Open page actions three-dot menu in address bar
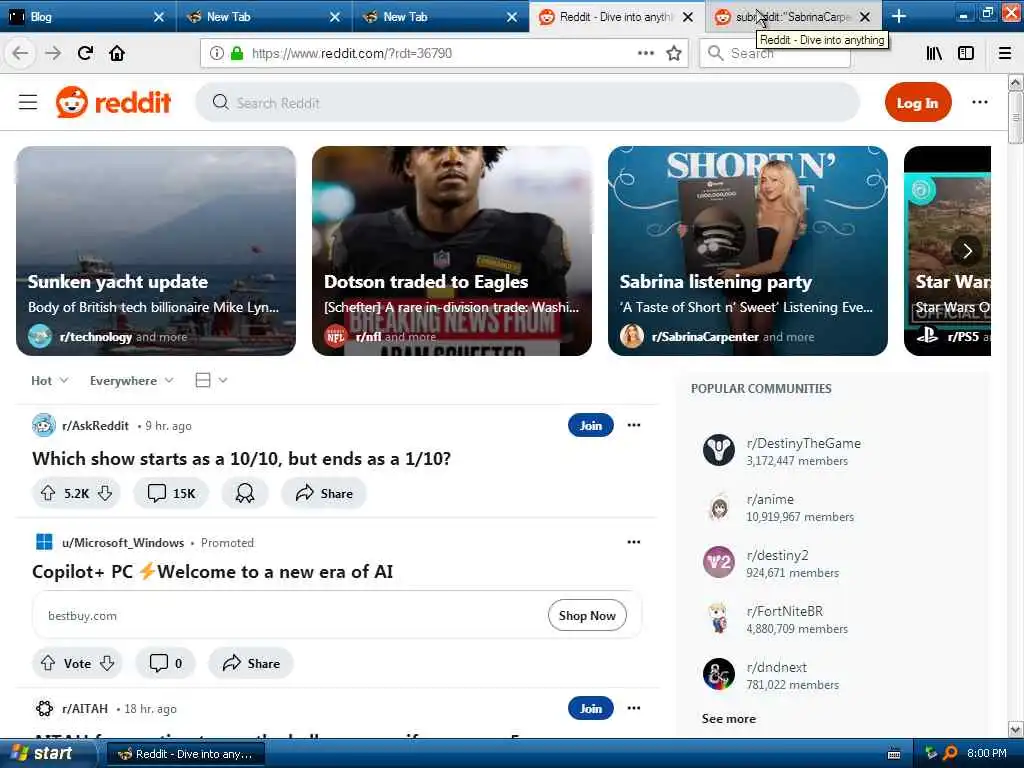 645,53
